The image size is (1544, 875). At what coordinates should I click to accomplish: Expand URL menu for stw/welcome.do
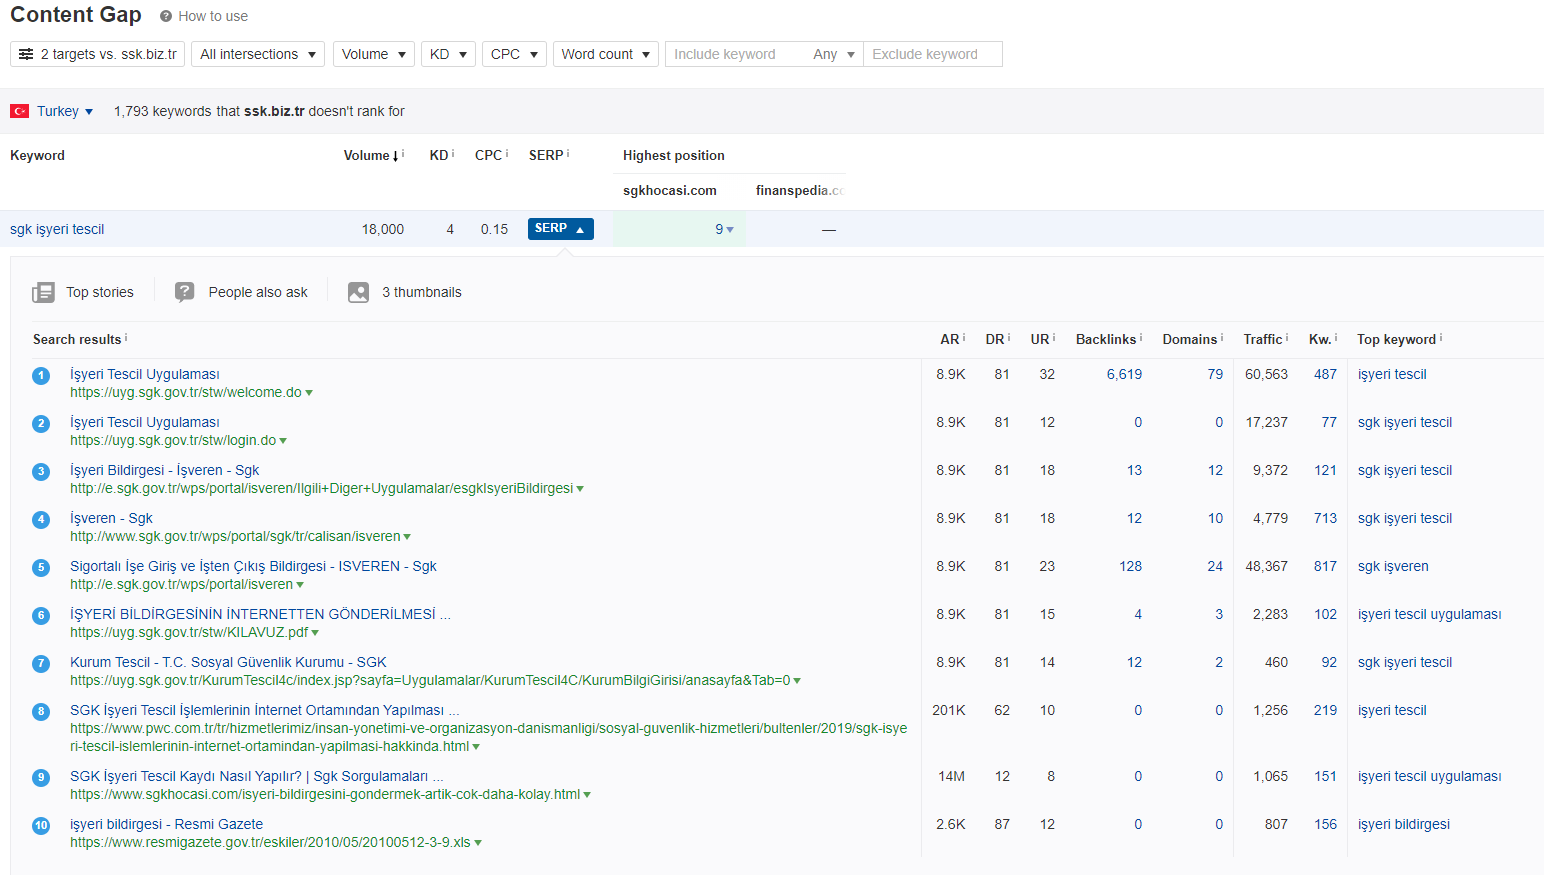point(309,393)
